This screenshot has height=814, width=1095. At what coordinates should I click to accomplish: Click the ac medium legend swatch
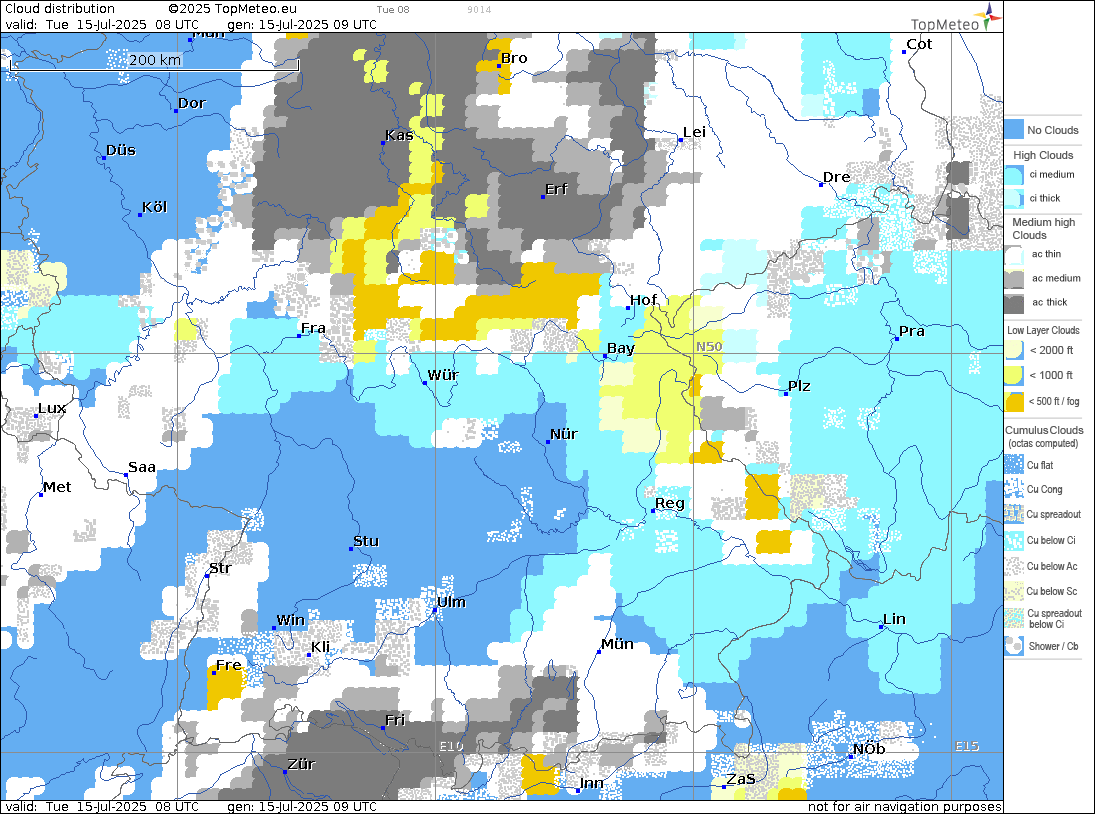coord(1014,279)
